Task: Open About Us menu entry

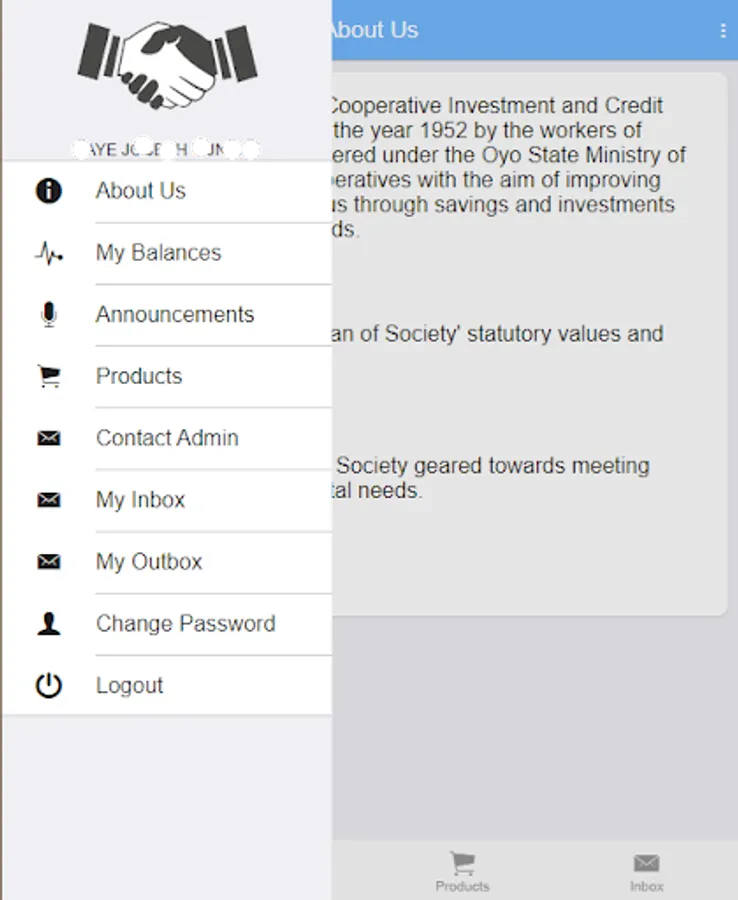Action: pos(141,191)
